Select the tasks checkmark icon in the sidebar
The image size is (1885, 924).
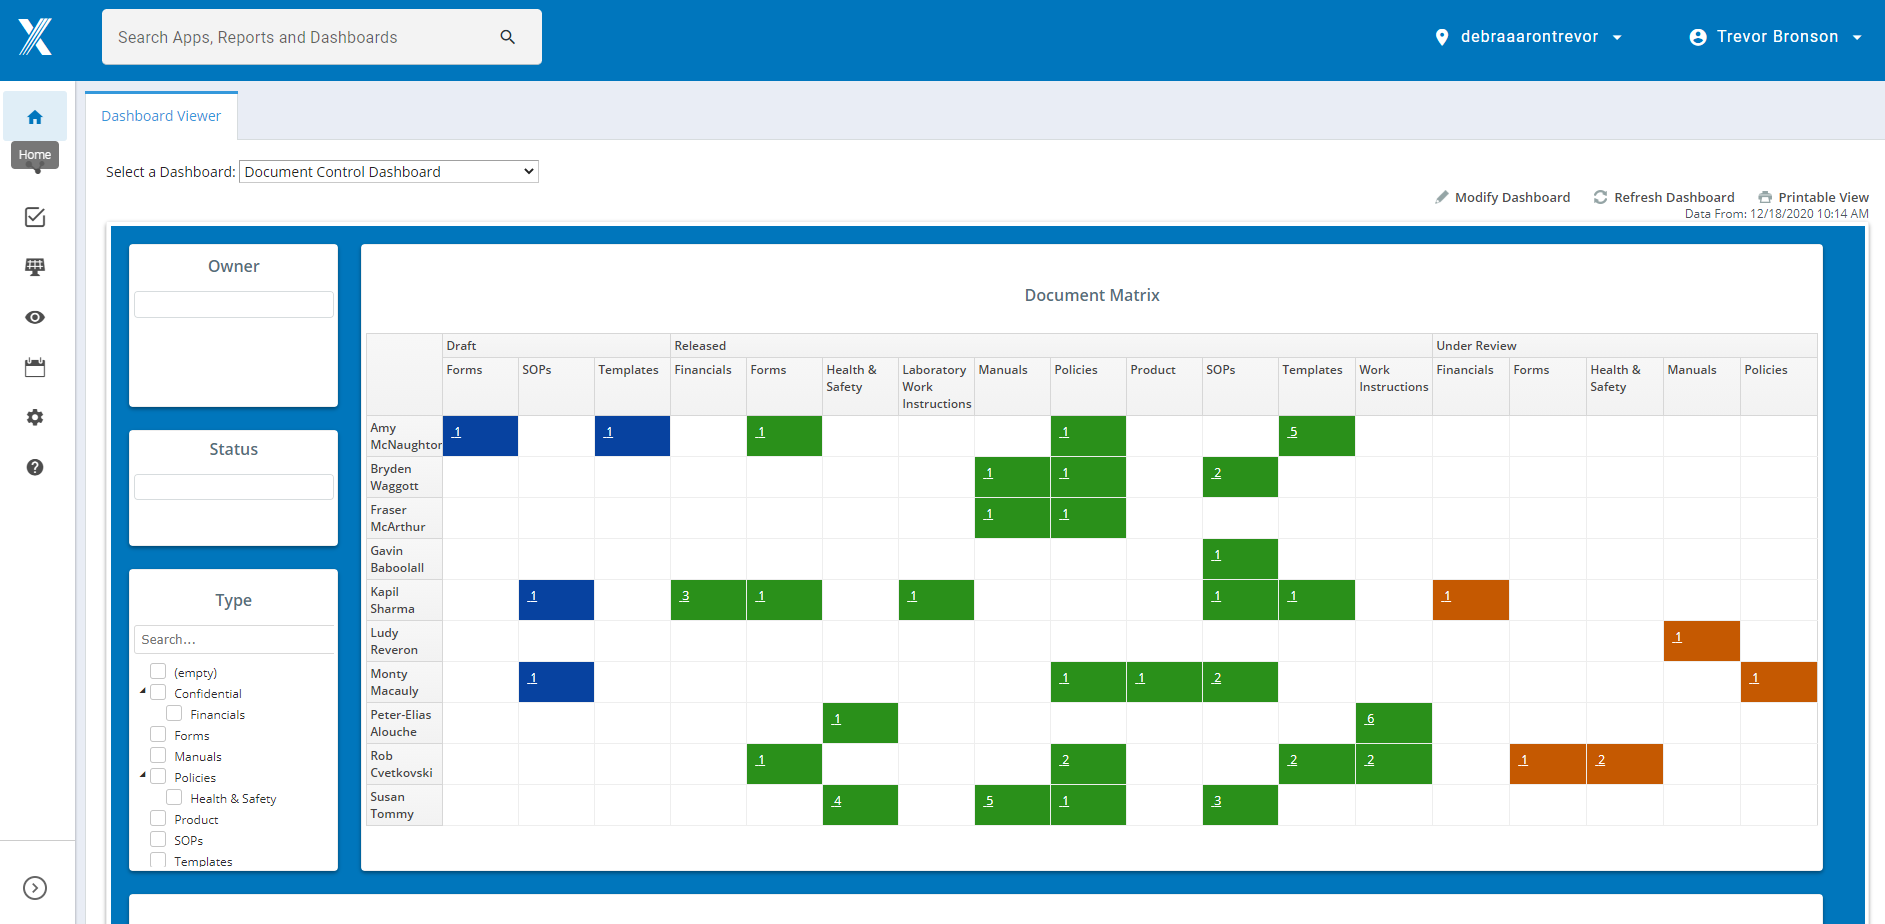(x=35, y=217)
